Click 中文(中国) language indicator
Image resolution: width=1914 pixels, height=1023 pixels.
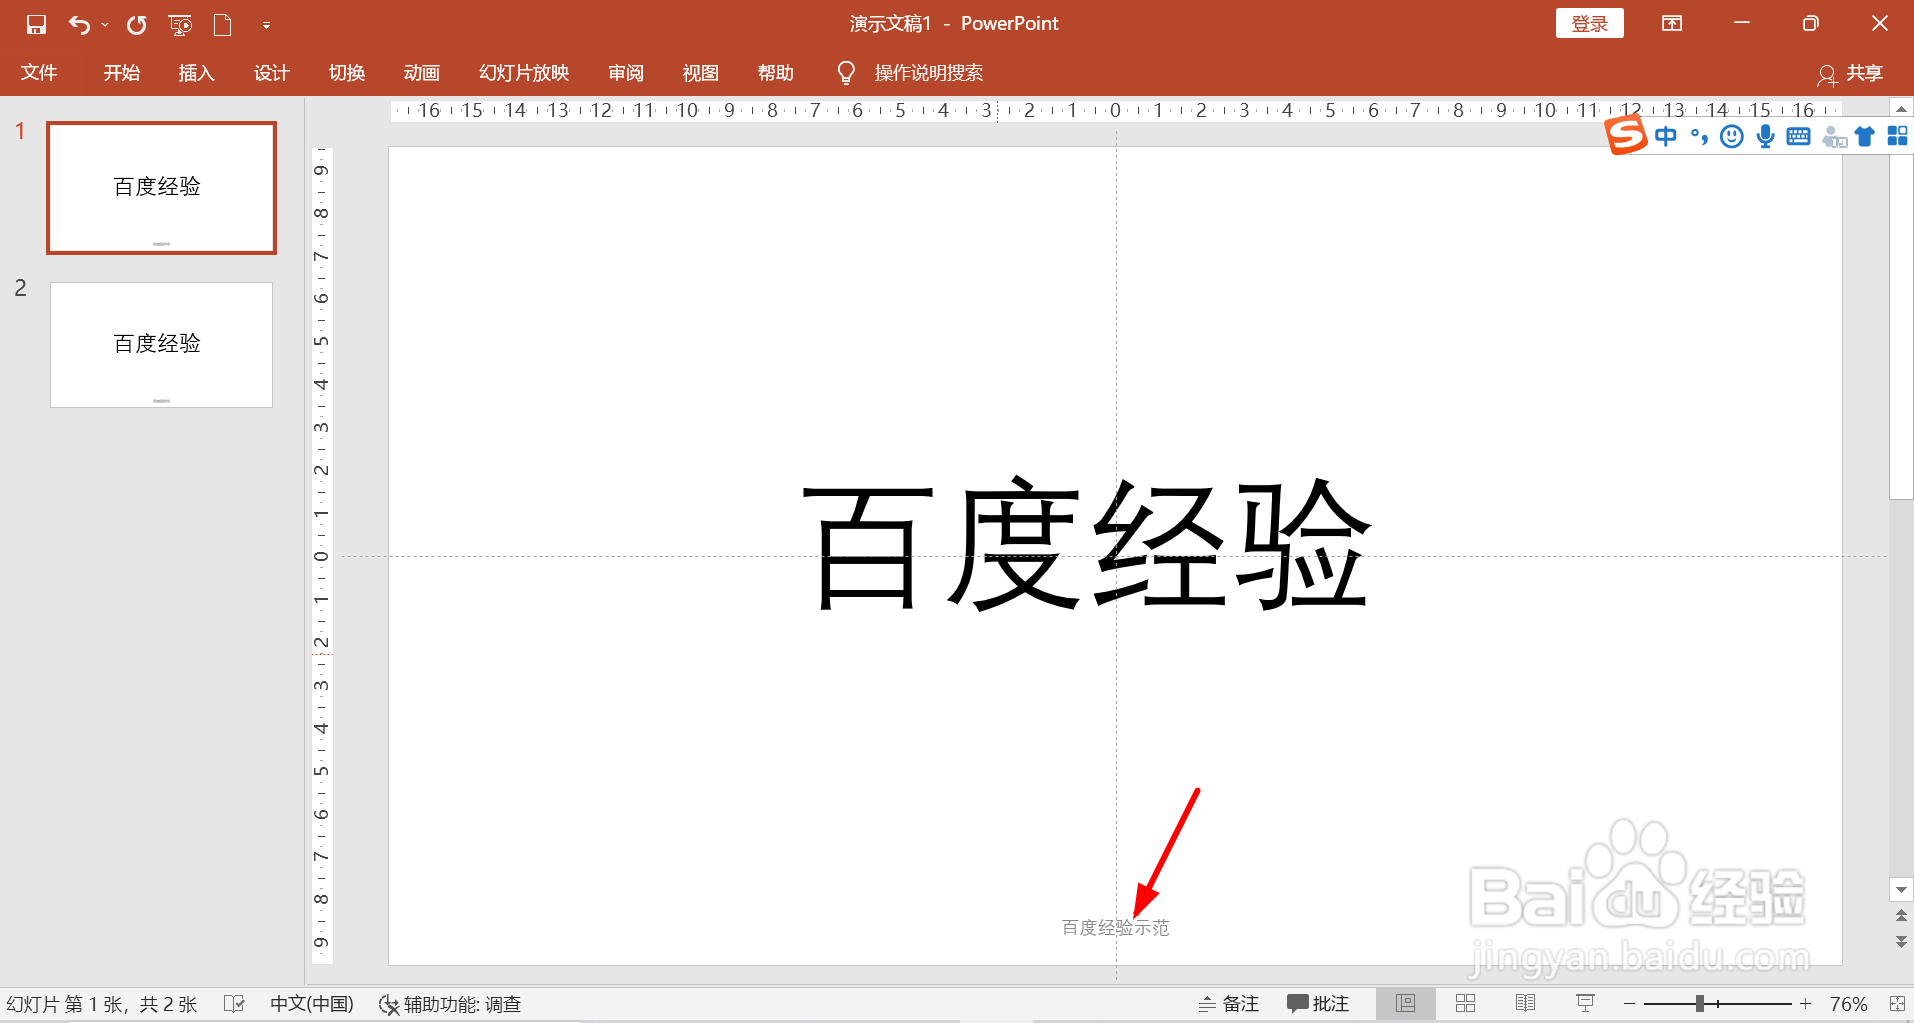point(312,1004)
